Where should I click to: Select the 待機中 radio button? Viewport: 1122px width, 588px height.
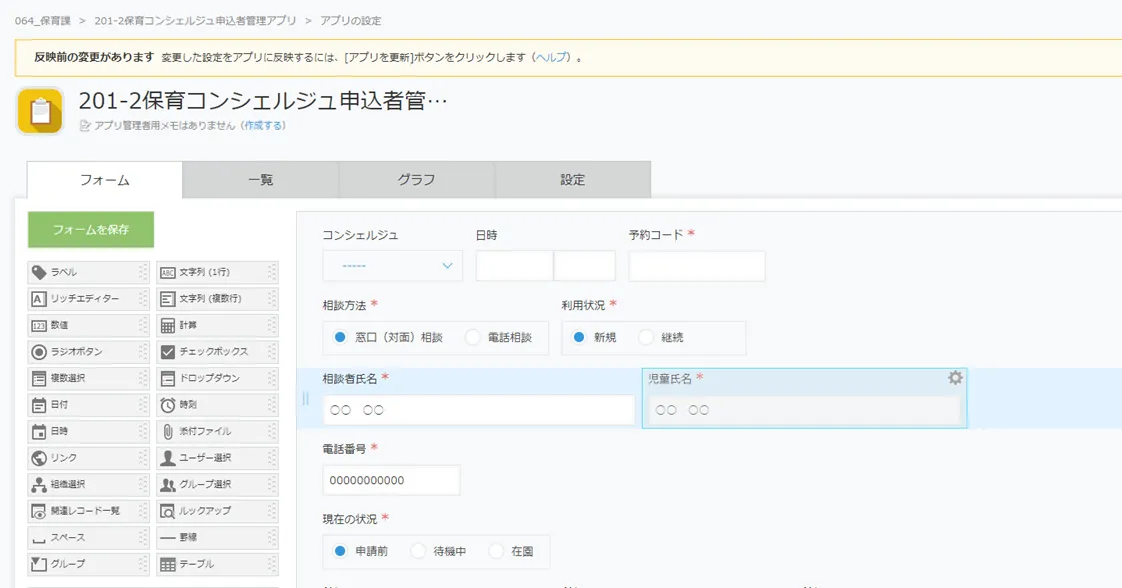pos(419,551)
